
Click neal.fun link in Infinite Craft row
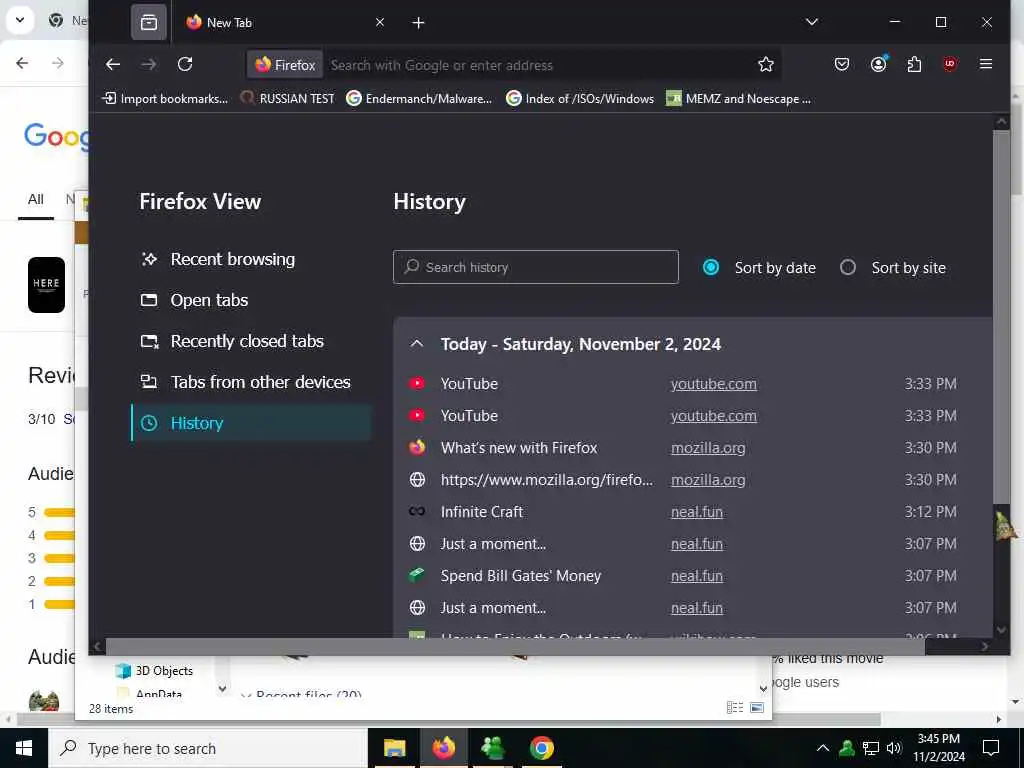pyautogui.click(x=697, y=512)
